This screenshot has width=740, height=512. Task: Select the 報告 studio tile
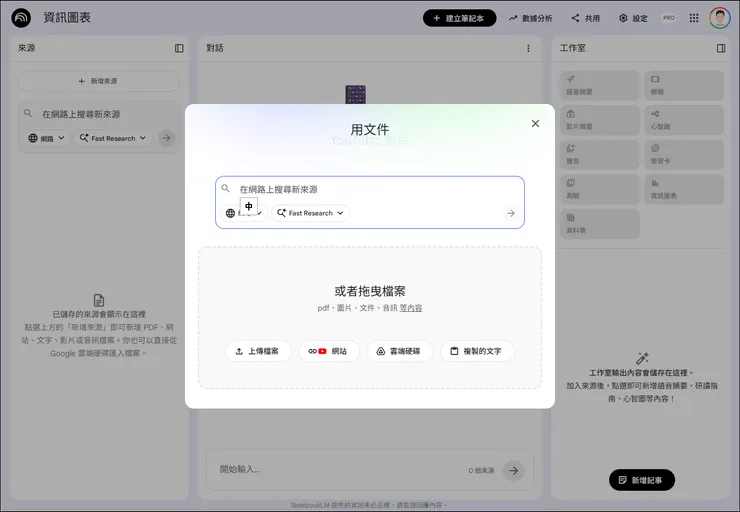(599, 154)
